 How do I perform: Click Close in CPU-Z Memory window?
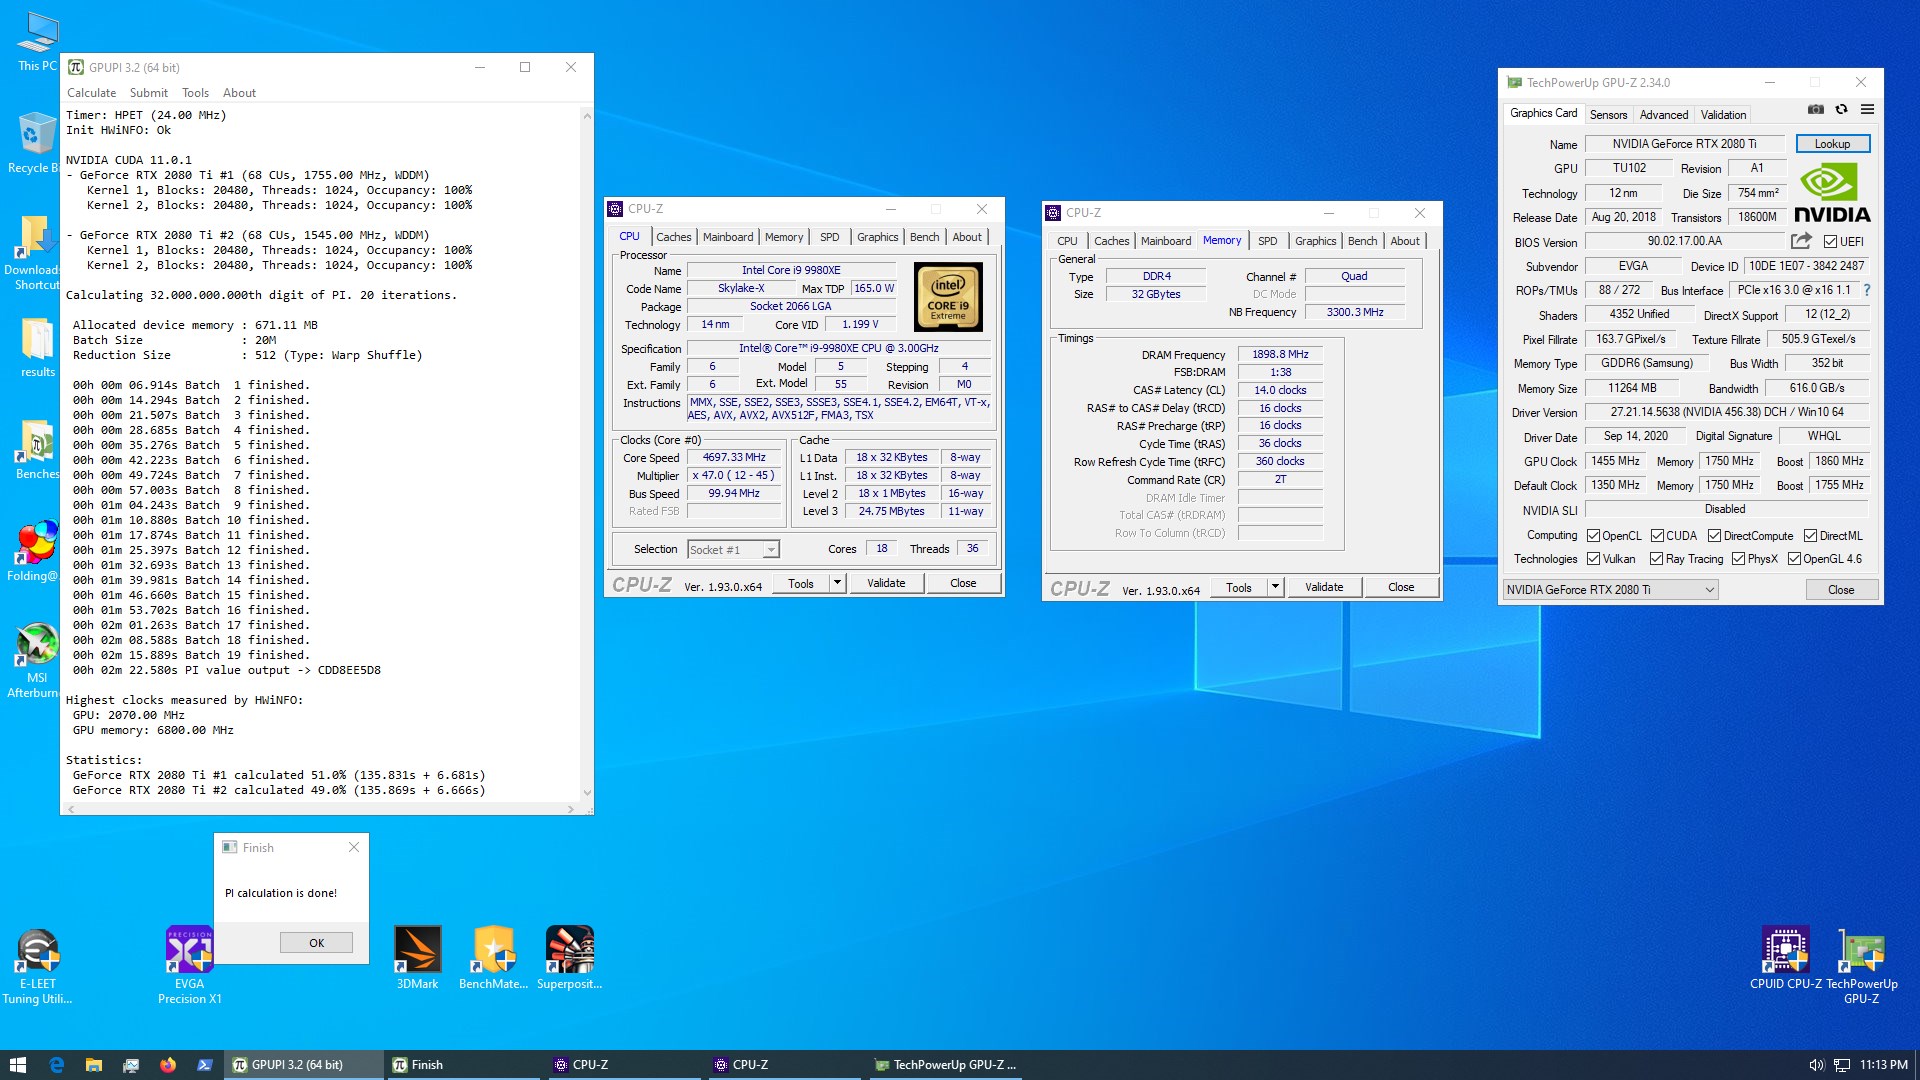1401,587
